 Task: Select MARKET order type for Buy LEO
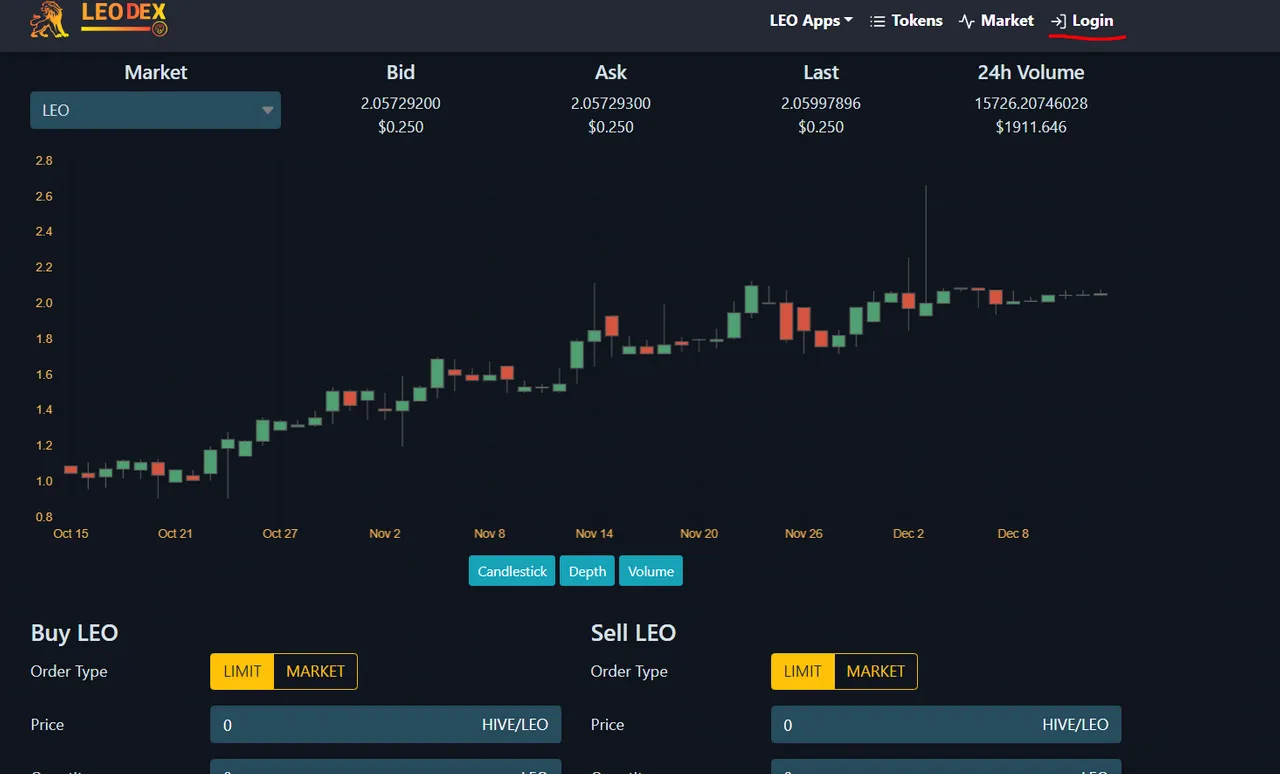tap(315, 671)
